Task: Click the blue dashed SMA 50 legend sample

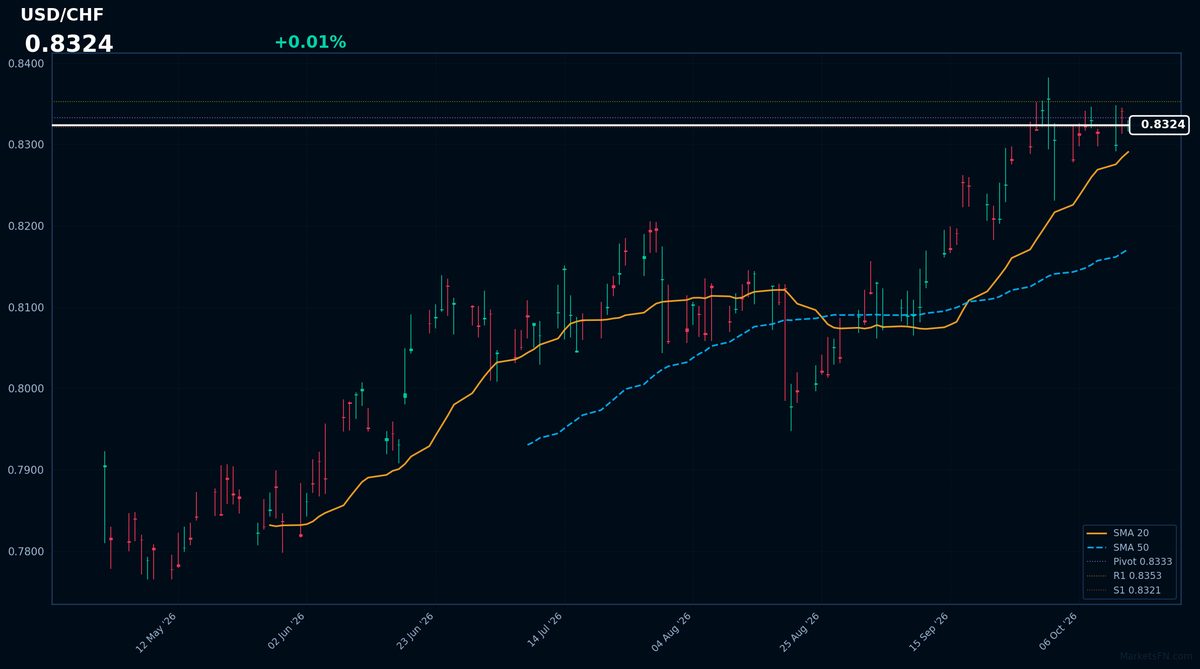Action: 1097,547
